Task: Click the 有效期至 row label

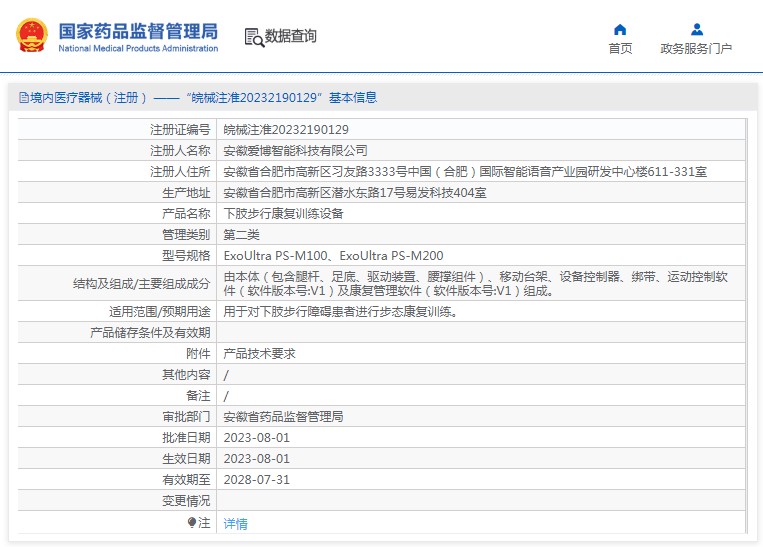Action: click(x=186, y=479)
